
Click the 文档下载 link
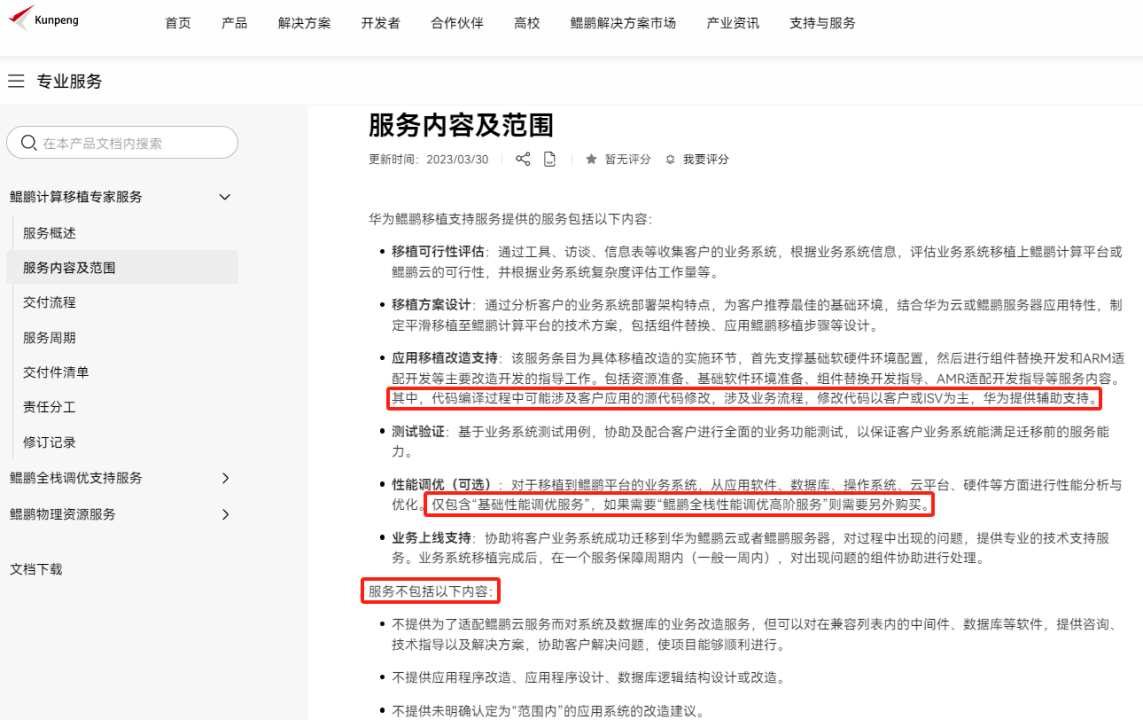[x=36, y=569]
